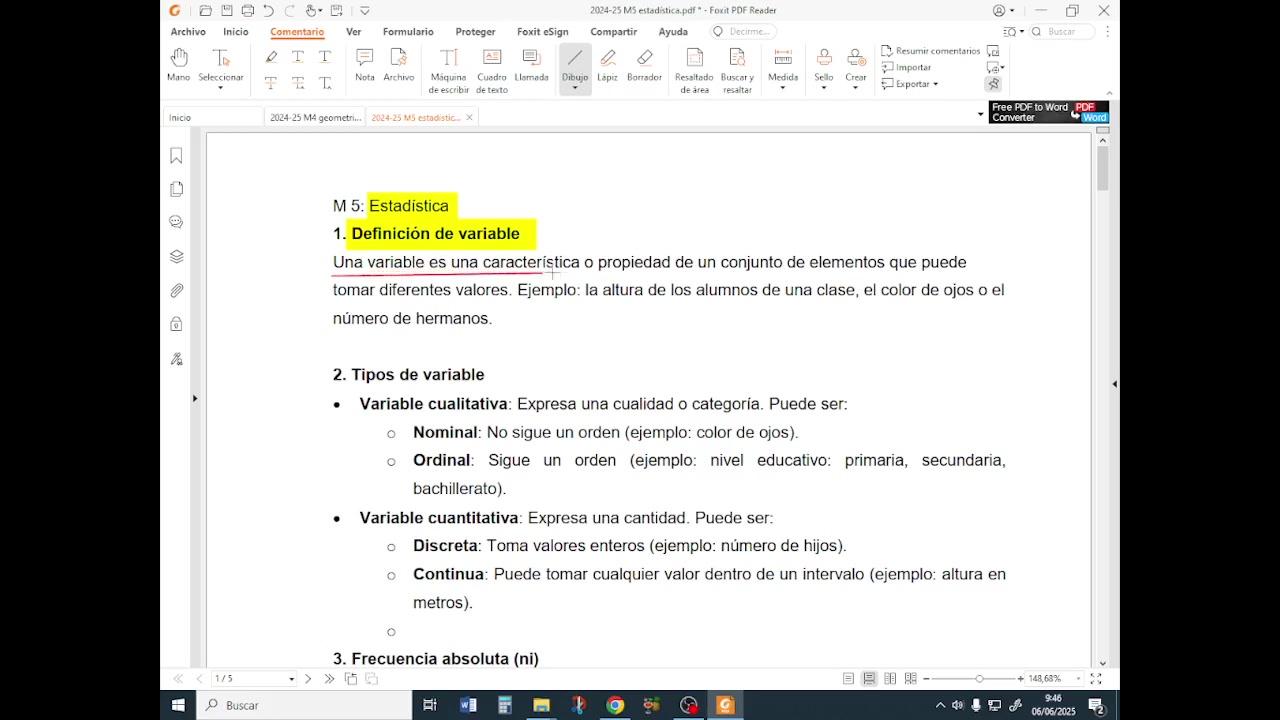Open the bookmarks panel in sidebar
The width and height of the screenshot is (1280, 720).
click(x=176, y=155)
